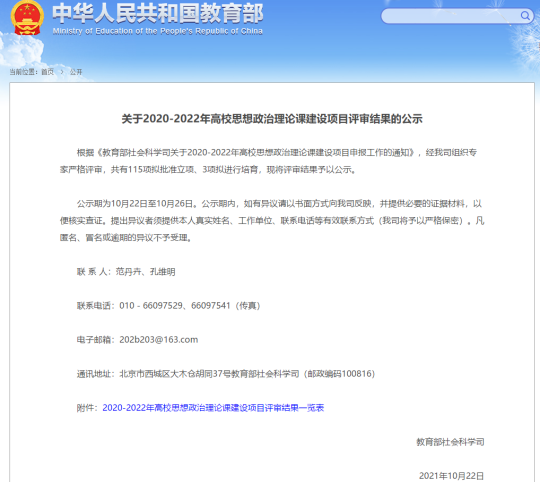The height and width of the screenshot is (482, 541).
Task: Click the signature 教育部社会科学司
Action: (450, 442)
